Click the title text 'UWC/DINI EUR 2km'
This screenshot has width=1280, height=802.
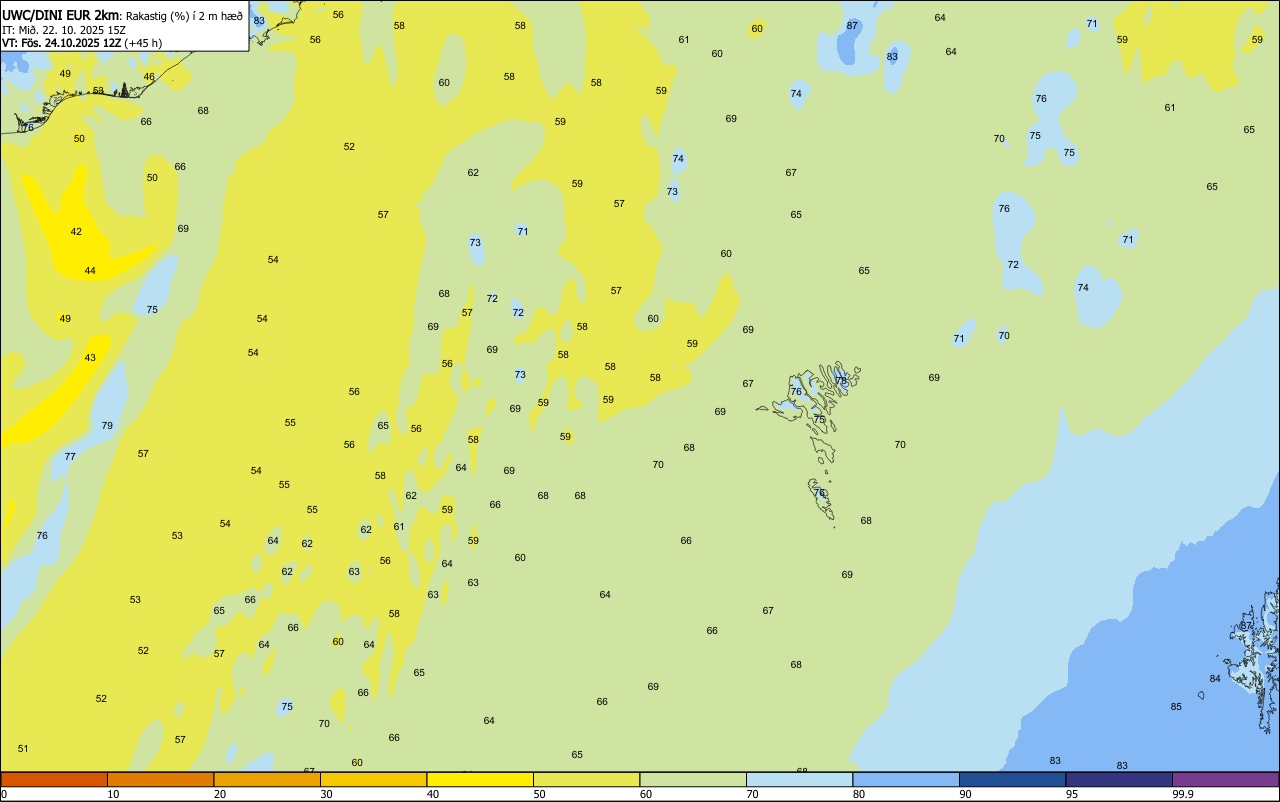[61, 15]
